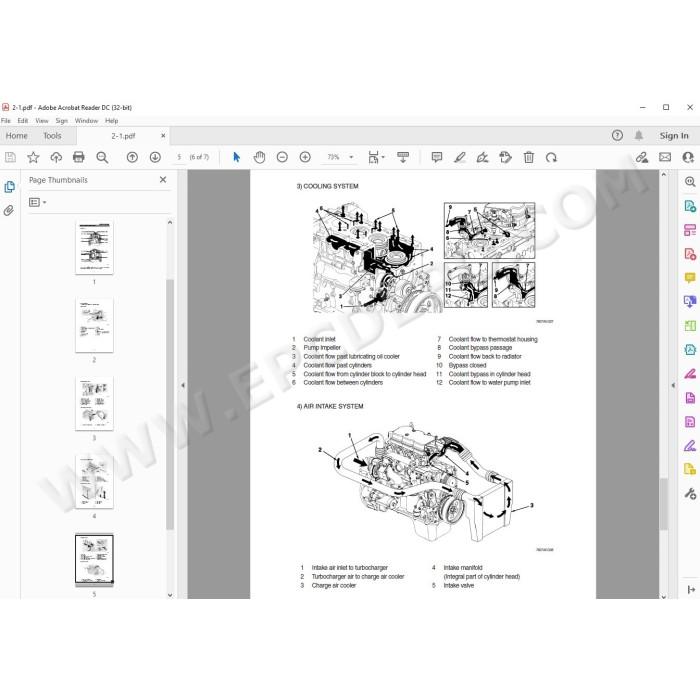The height and width of the screenshot is (700, 700).
Task: Select the Highlight text pen
Action: pyautogui.click(x=459, y=157)
